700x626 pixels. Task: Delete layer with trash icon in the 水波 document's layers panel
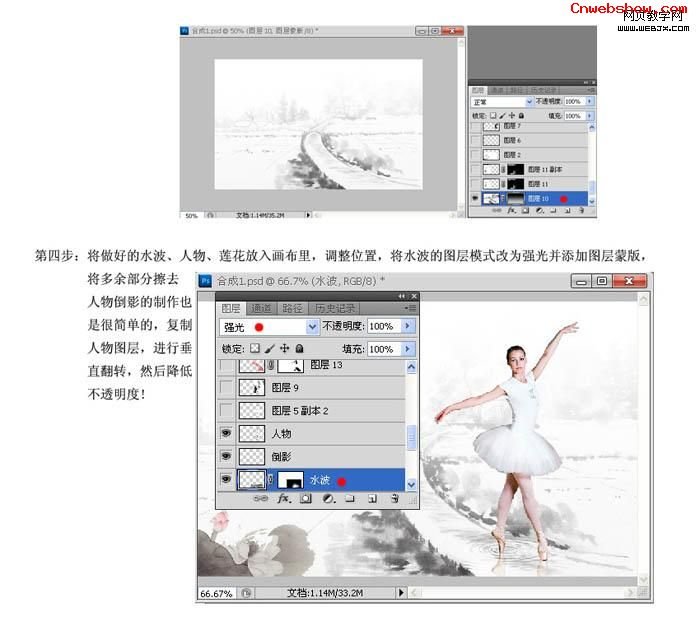point(395,498)
